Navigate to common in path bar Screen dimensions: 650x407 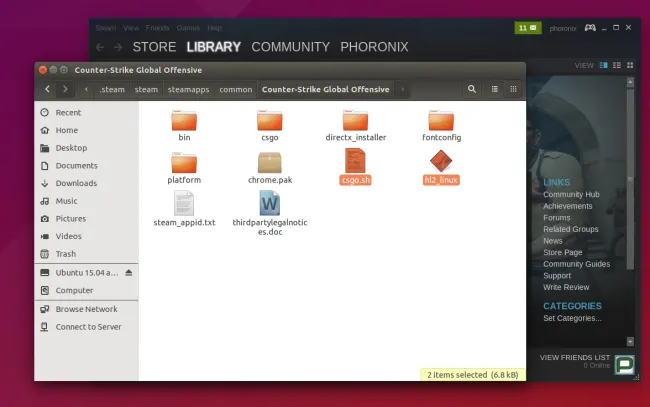click(x=235, y=90)
